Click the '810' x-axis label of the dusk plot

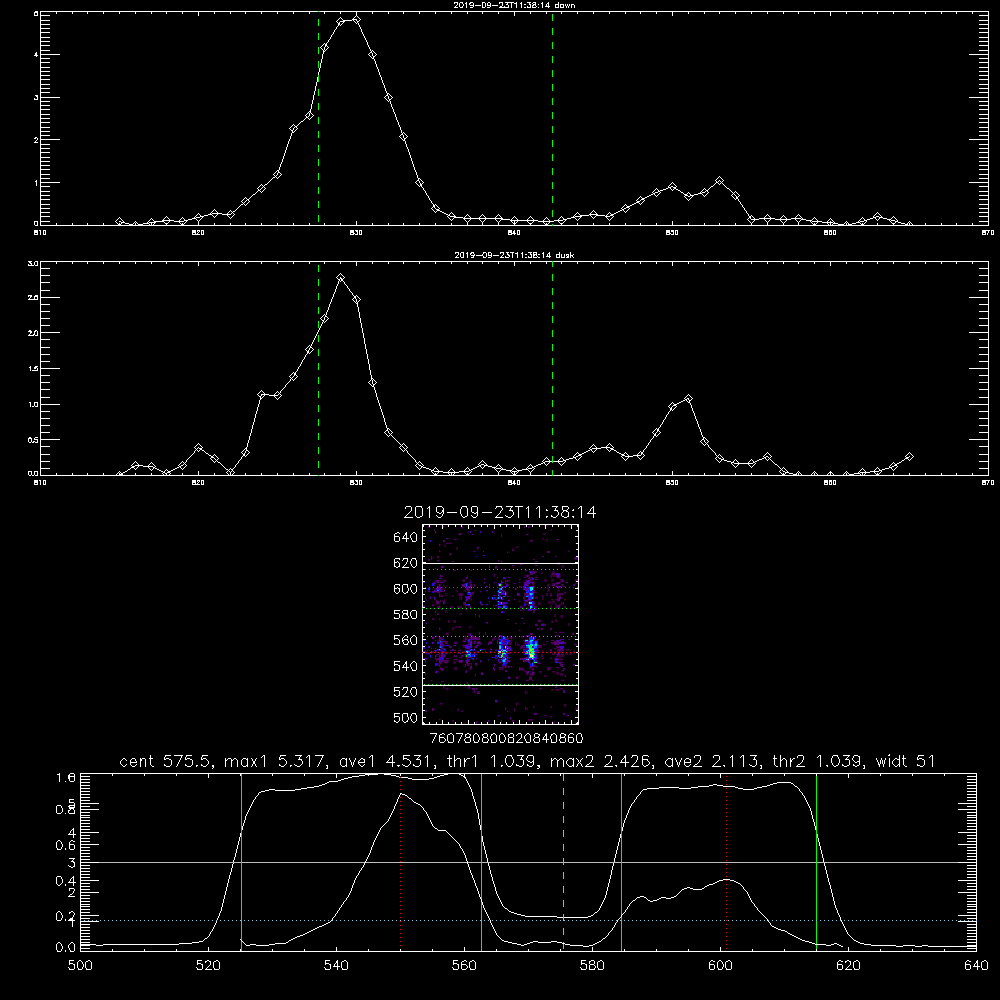pyautogui.click(x=40, y=483)
